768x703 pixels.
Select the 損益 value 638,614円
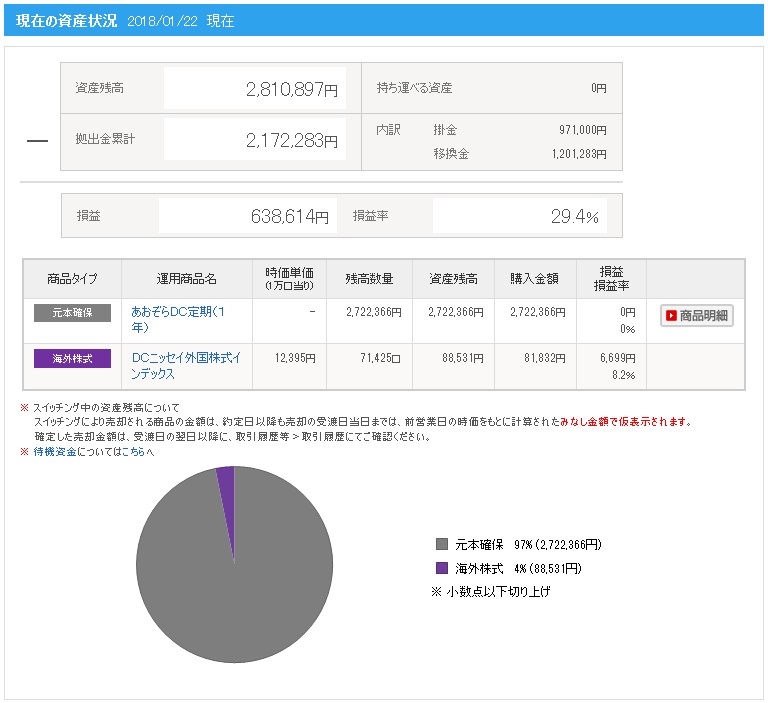tap(289, 216)
